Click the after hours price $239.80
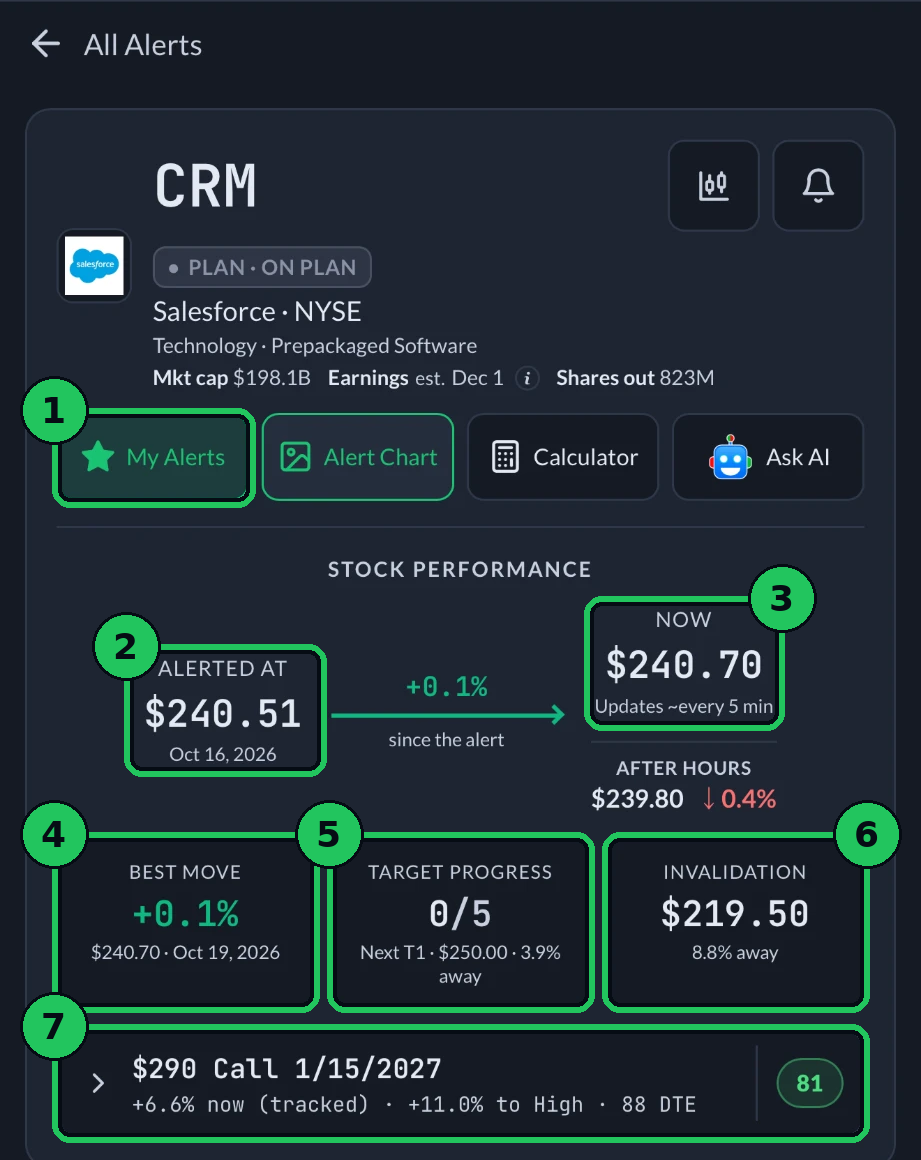Image resolution: width=921 pixels, height=1160 pixels. point(637,799)
